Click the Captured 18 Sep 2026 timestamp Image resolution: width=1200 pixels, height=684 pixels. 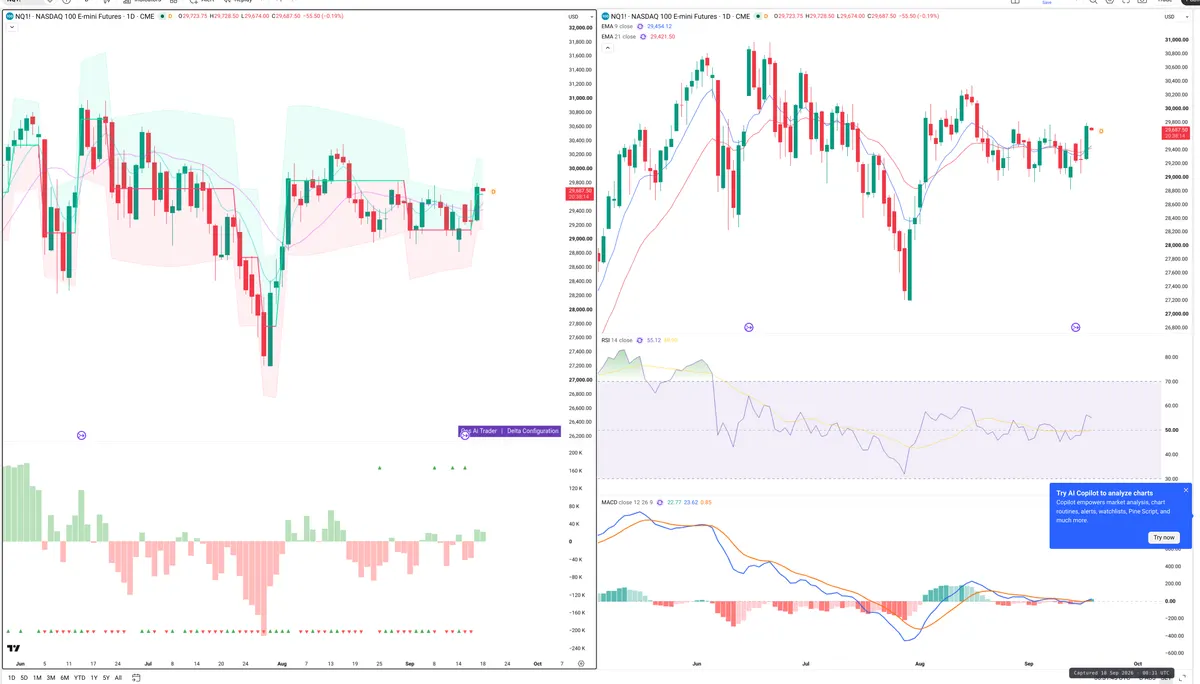tap(1121, 673)
